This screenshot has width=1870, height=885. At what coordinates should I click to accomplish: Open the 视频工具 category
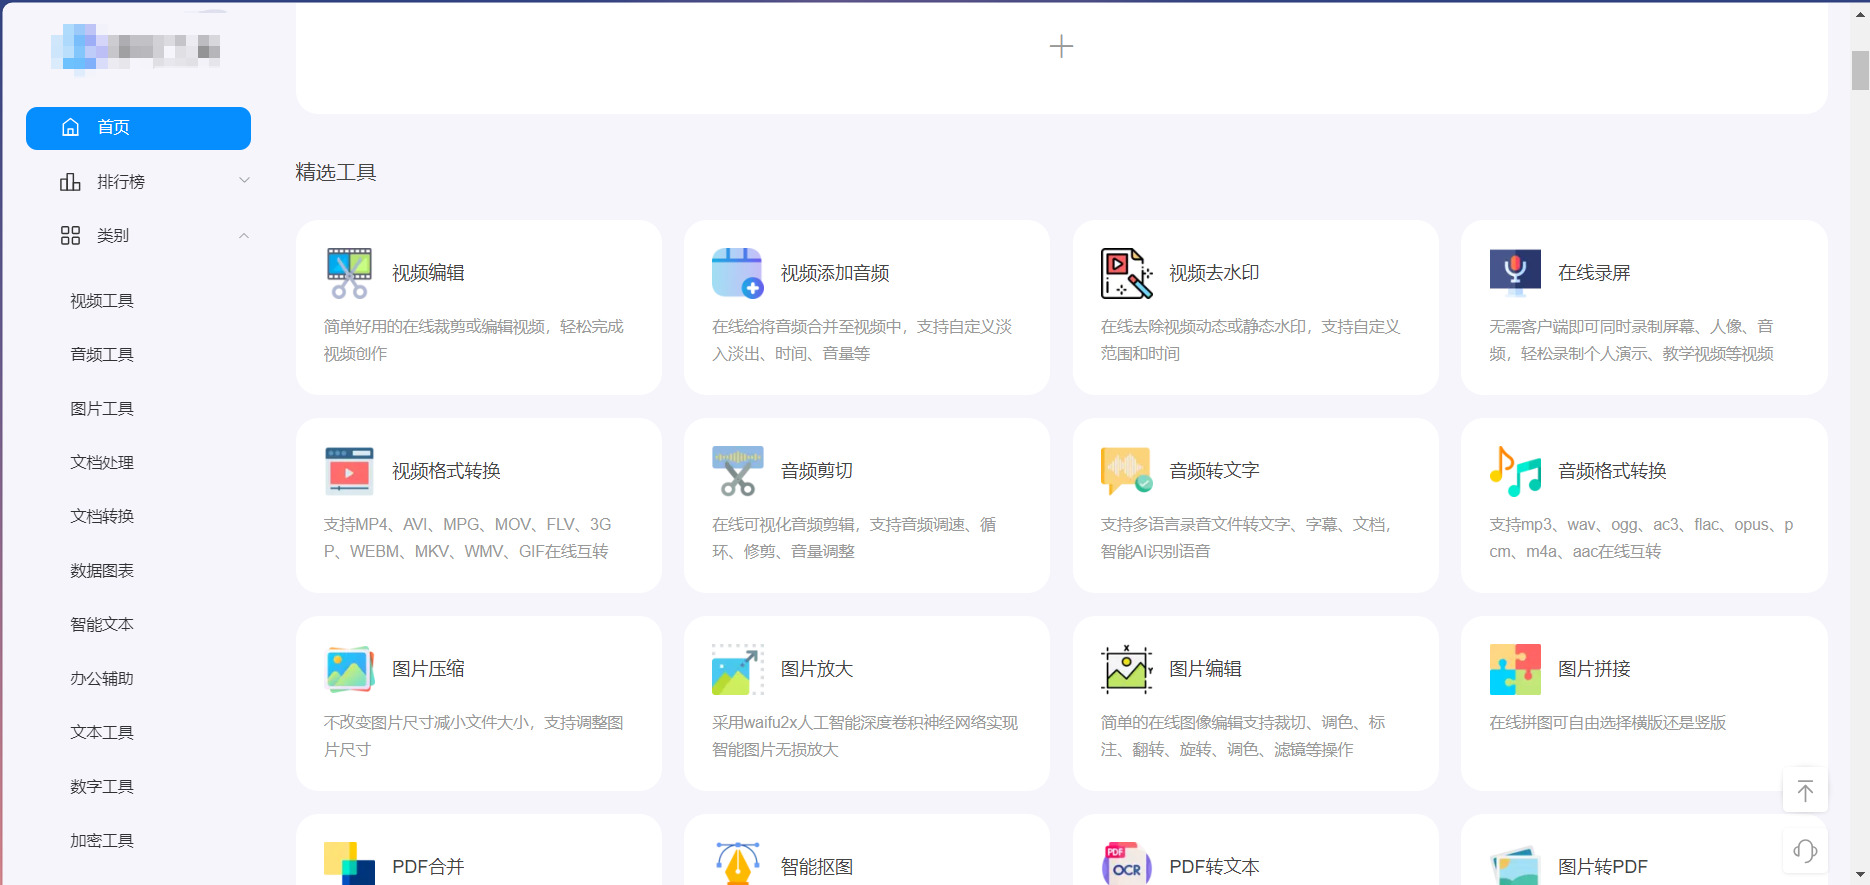102,301
